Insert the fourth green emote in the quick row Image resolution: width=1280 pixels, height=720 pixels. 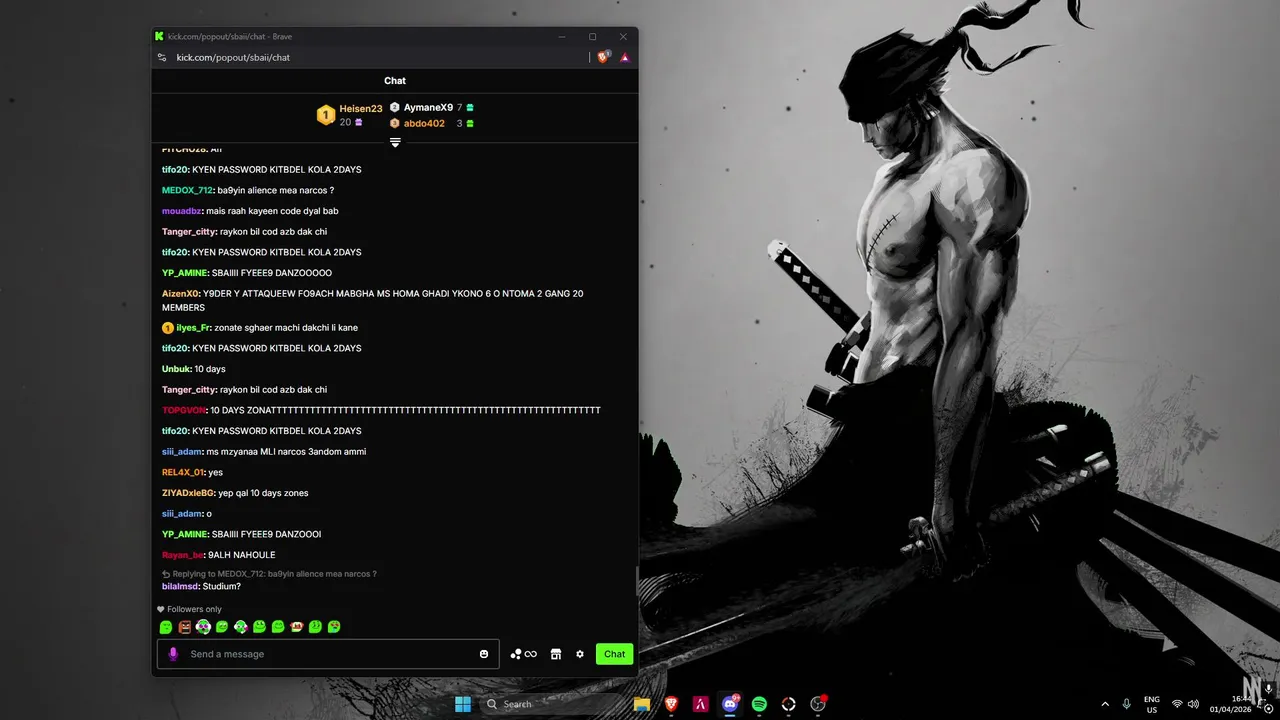pos(222,627)
